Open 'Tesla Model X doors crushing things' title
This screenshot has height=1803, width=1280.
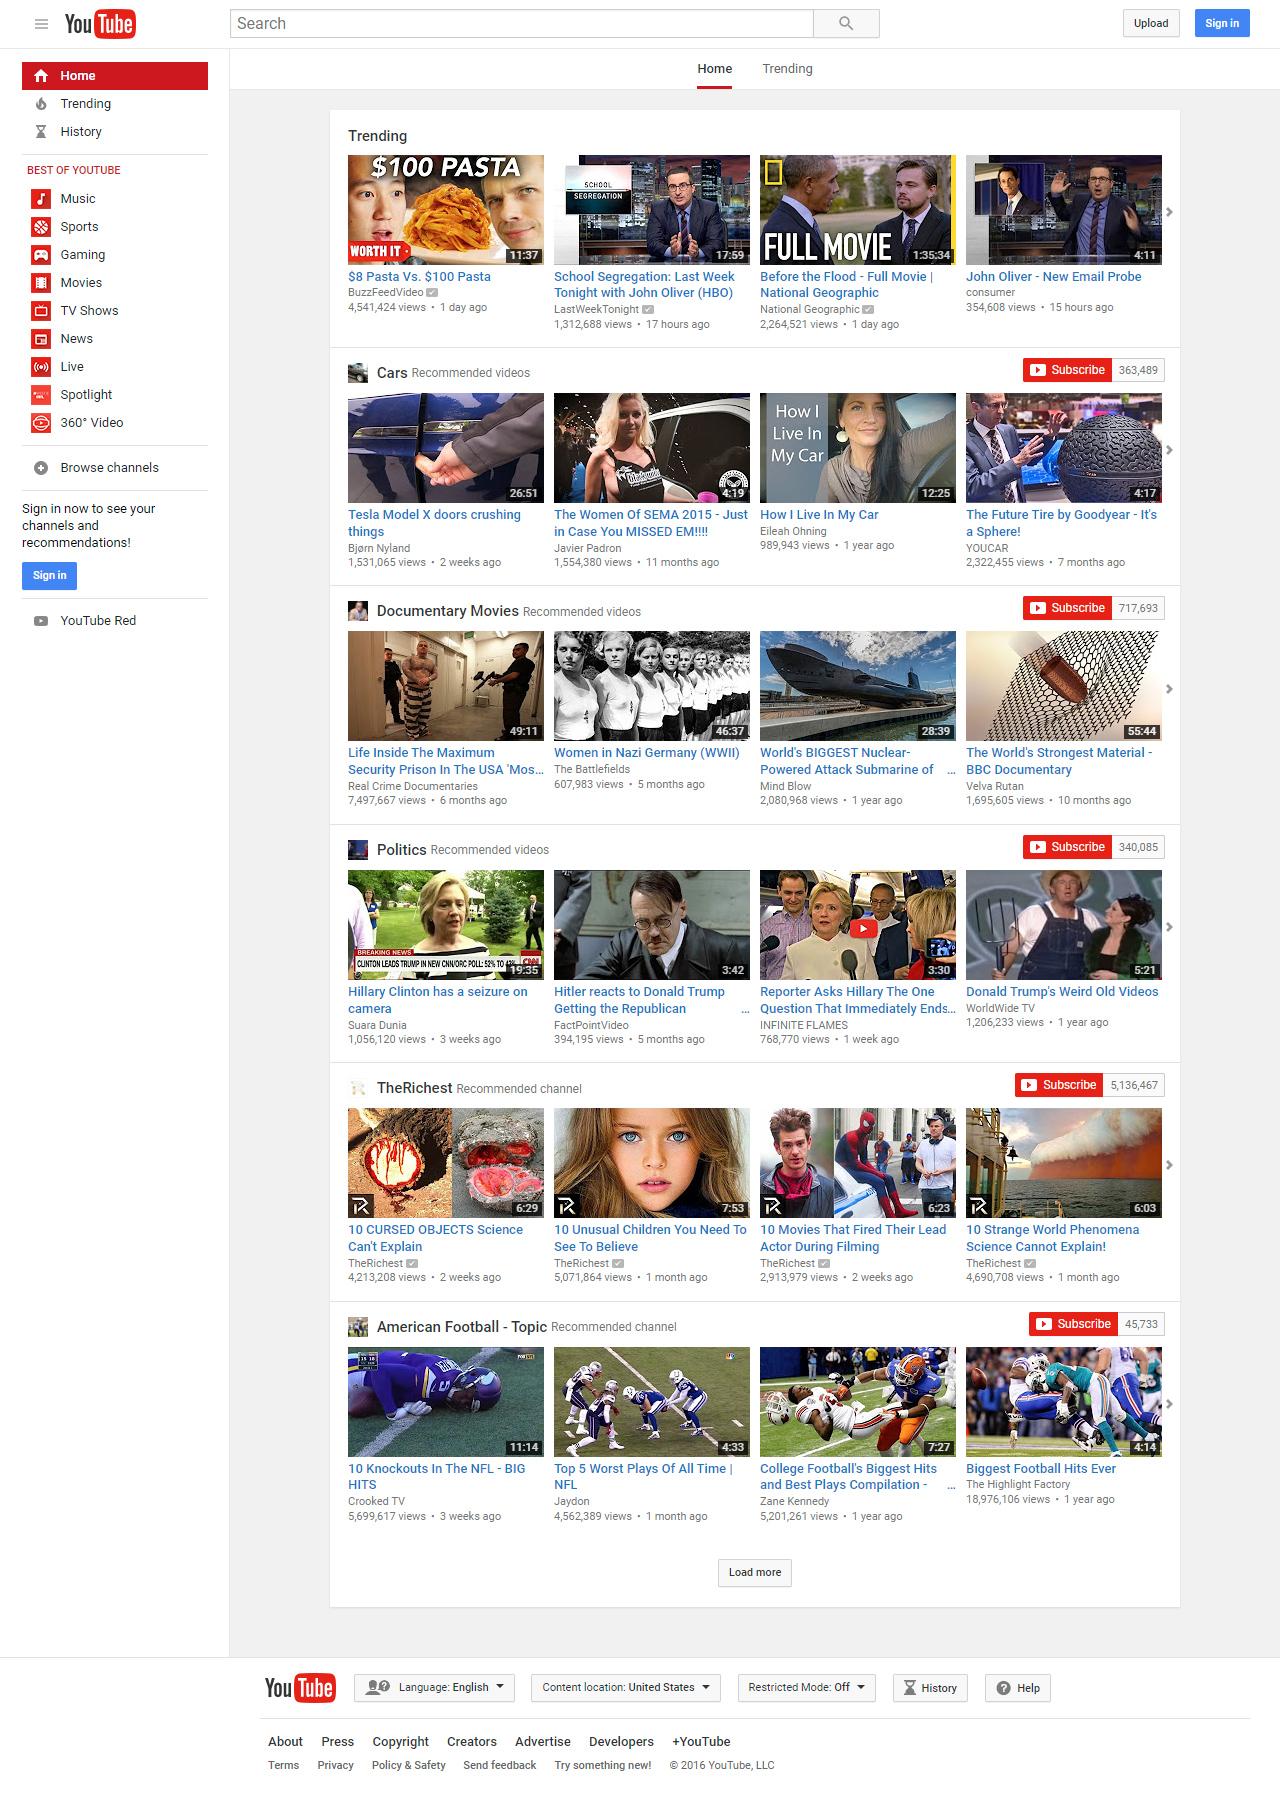click(x=434, y=523)
